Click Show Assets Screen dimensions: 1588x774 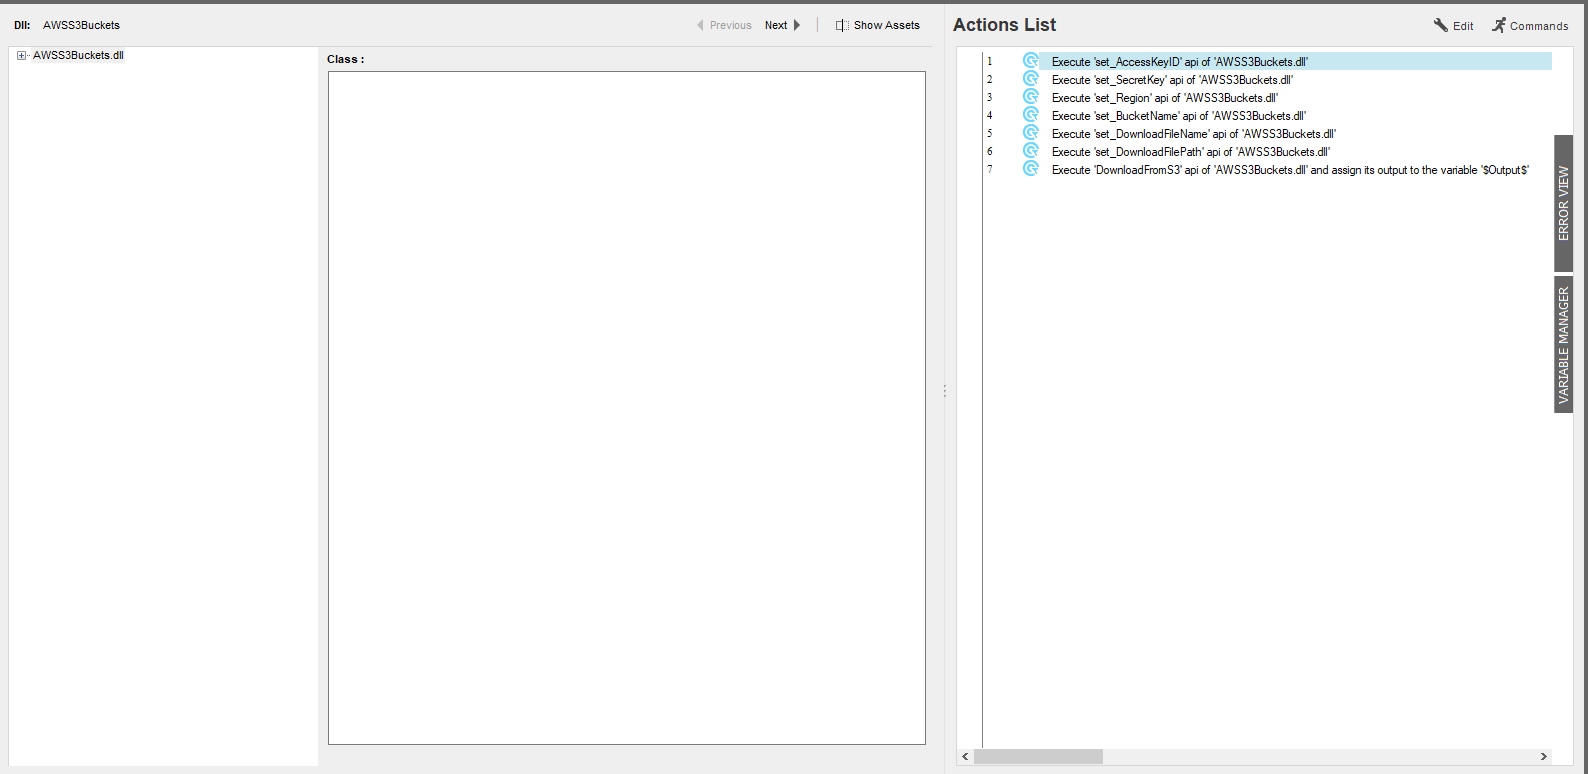coord(887,25)
